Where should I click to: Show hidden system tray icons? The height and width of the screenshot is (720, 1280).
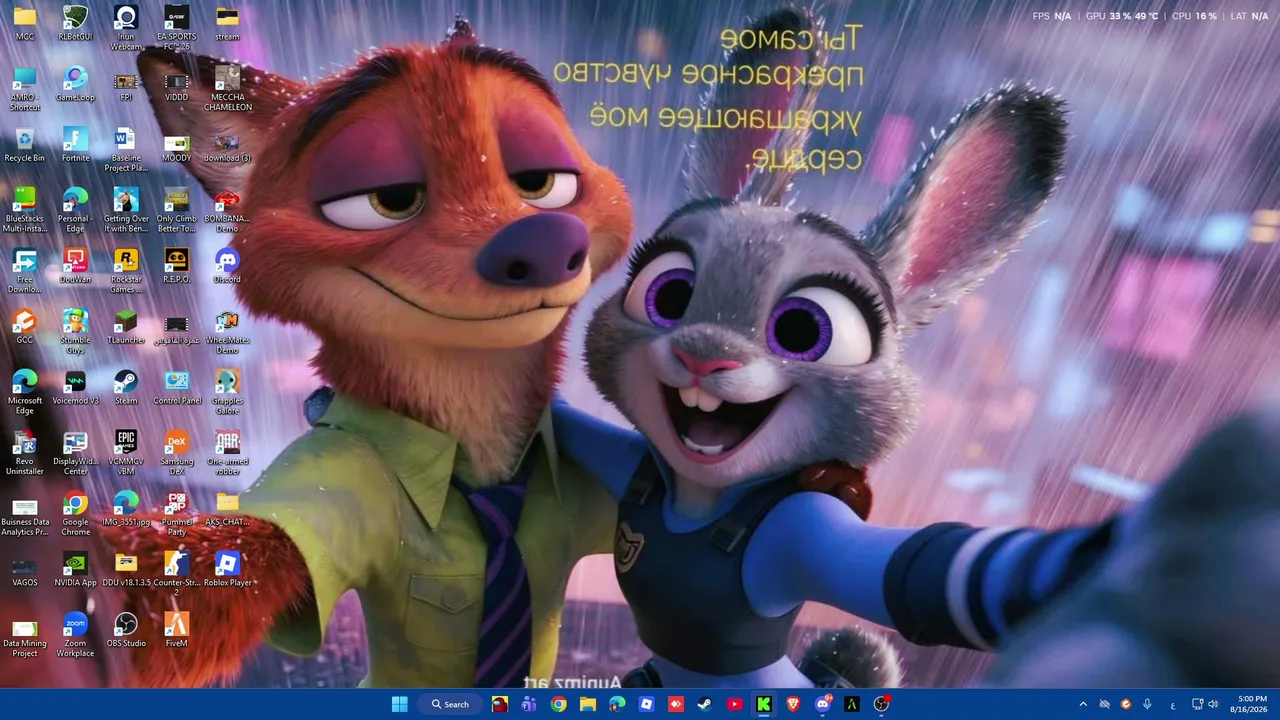coord(1083,704)
